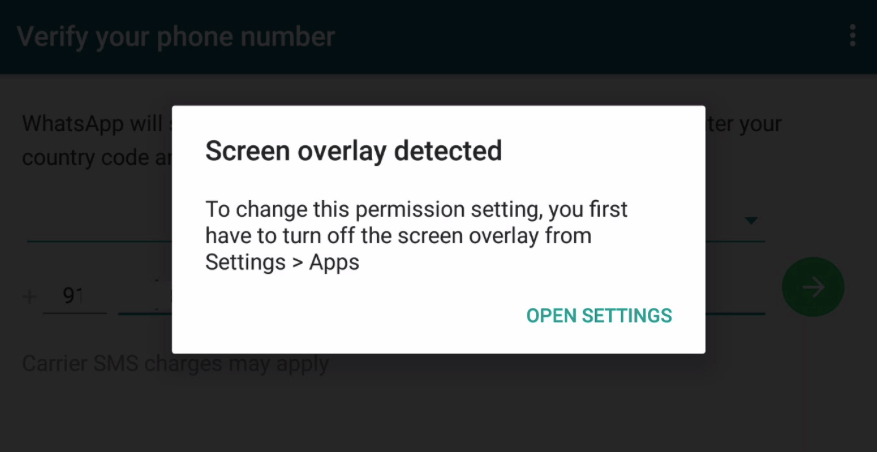
Task: Expand the country selector dropdown arrow
Action: 751,220
